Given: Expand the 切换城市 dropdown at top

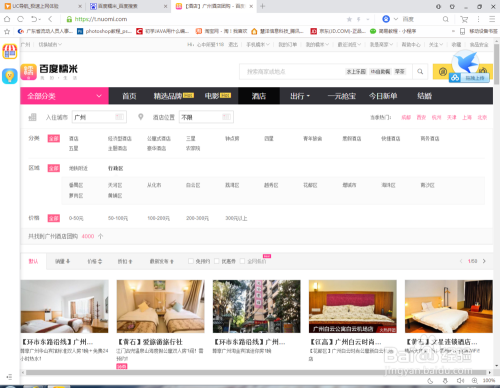Looking at the screenshot, I should pyautogui.click(x=50, y=44).
